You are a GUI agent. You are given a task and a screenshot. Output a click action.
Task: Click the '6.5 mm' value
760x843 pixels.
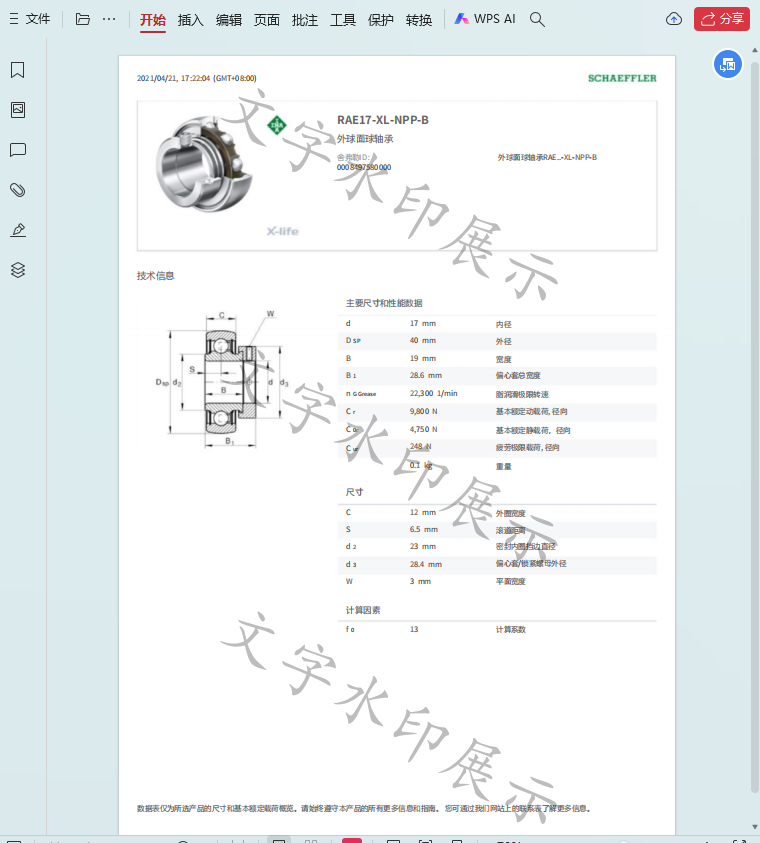tap(424, 530)
